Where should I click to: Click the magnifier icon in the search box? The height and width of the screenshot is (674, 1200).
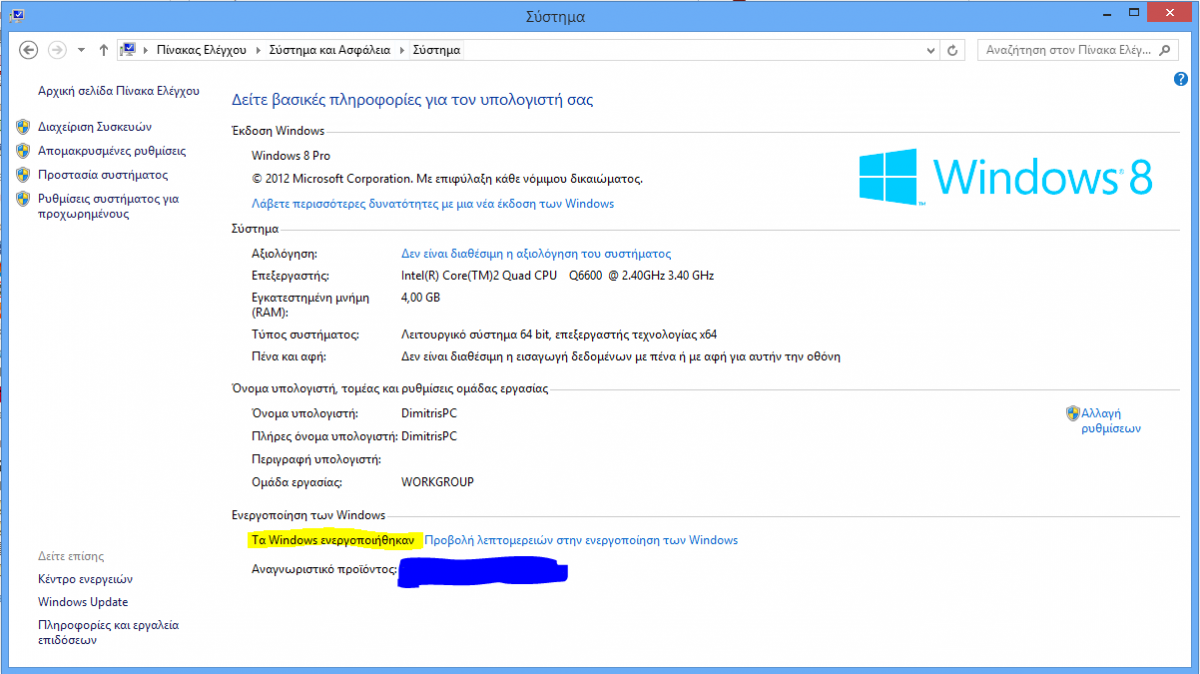click(1164, 50)
